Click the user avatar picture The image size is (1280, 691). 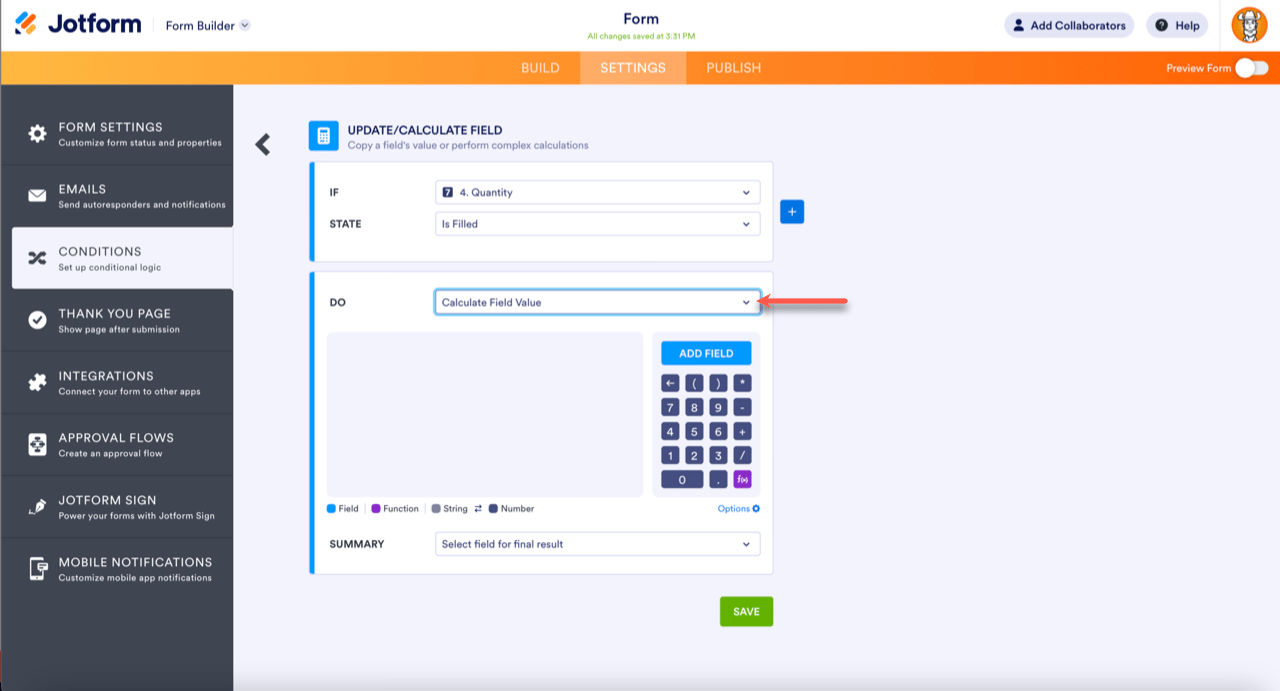pos(1249,25)
